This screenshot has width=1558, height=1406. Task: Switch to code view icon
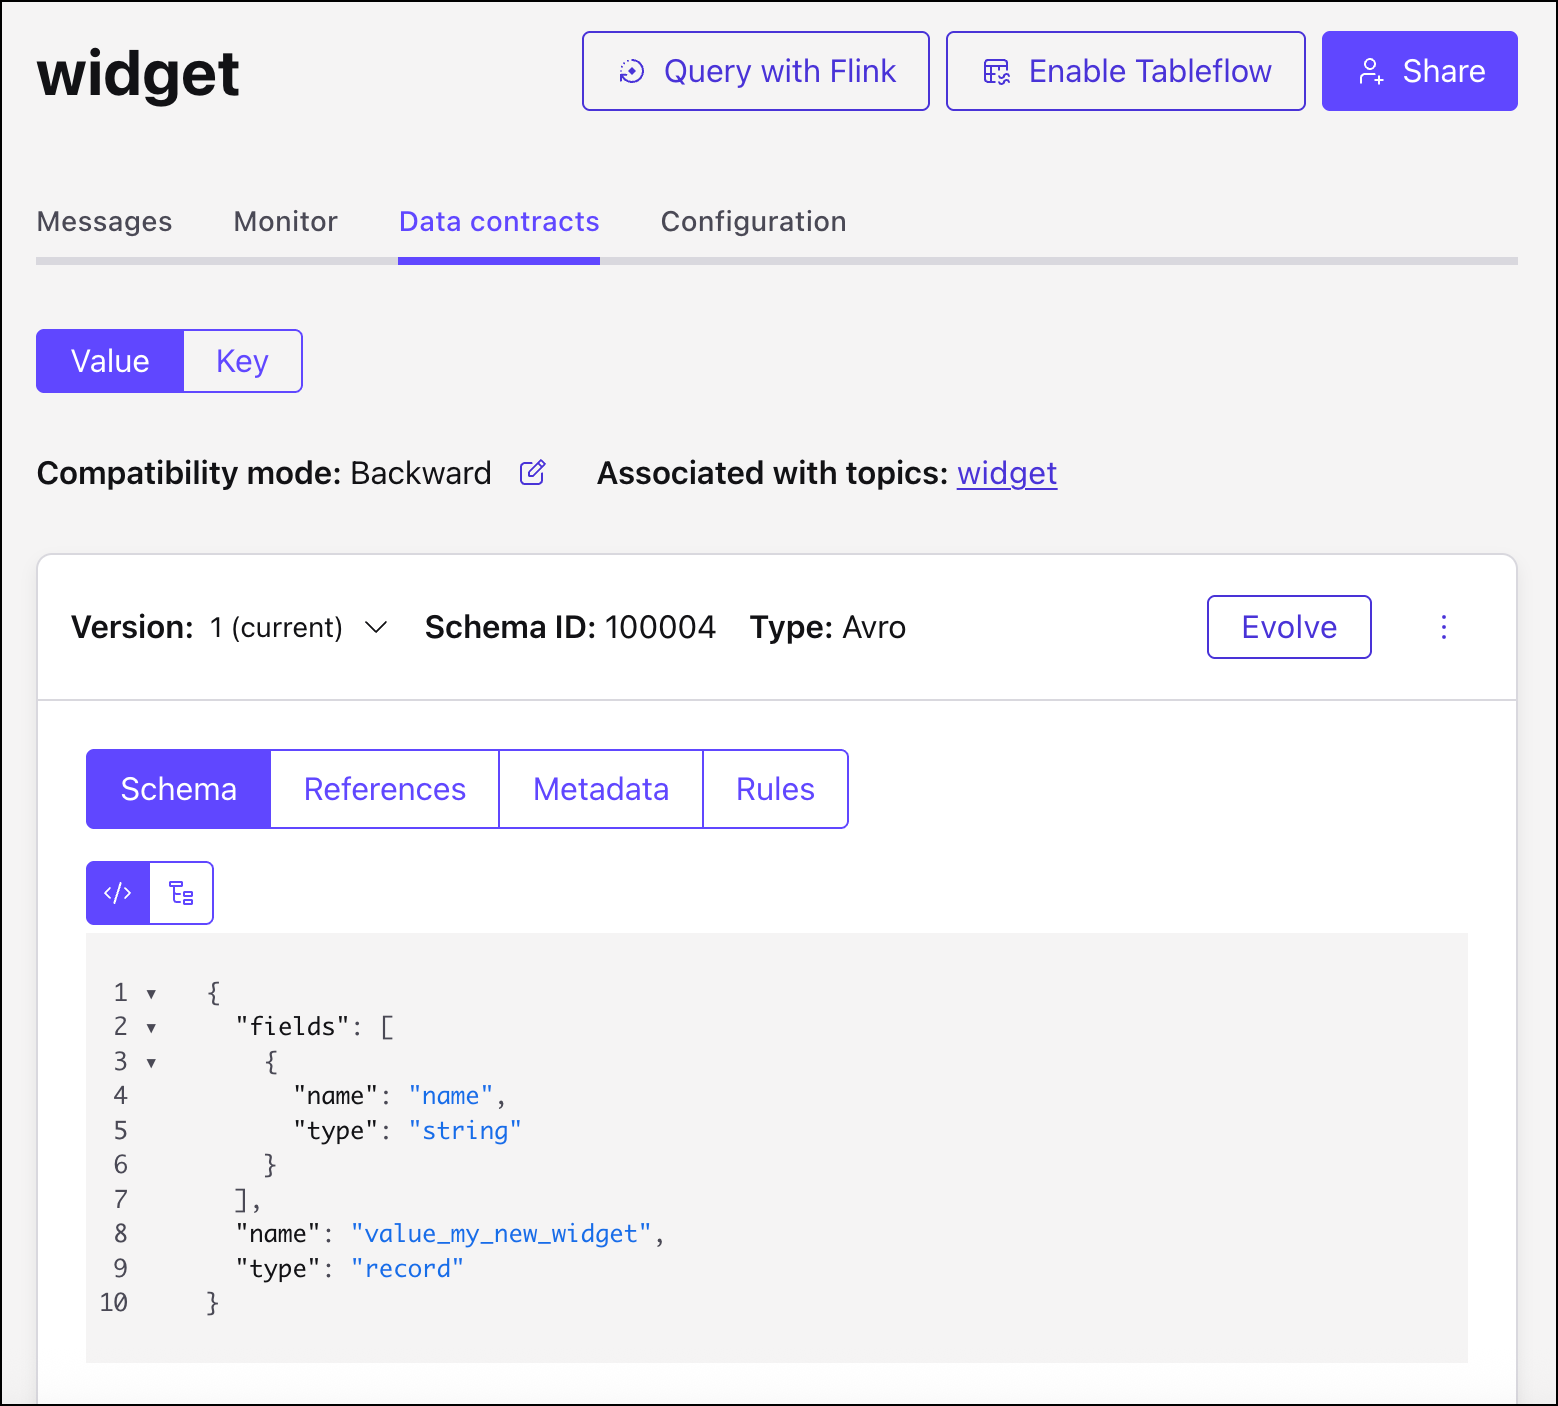(x=118, y=893)
